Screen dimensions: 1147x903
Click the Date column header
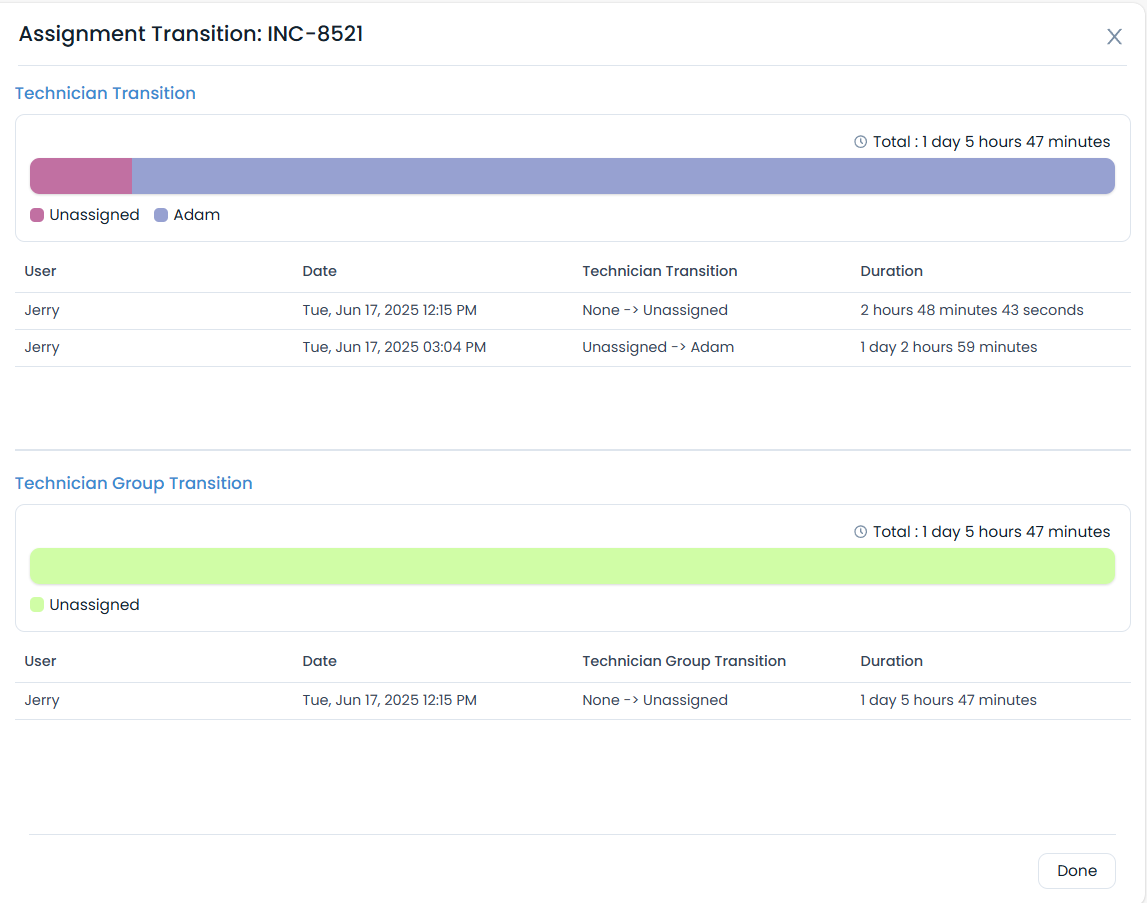[x=320, y=271]
